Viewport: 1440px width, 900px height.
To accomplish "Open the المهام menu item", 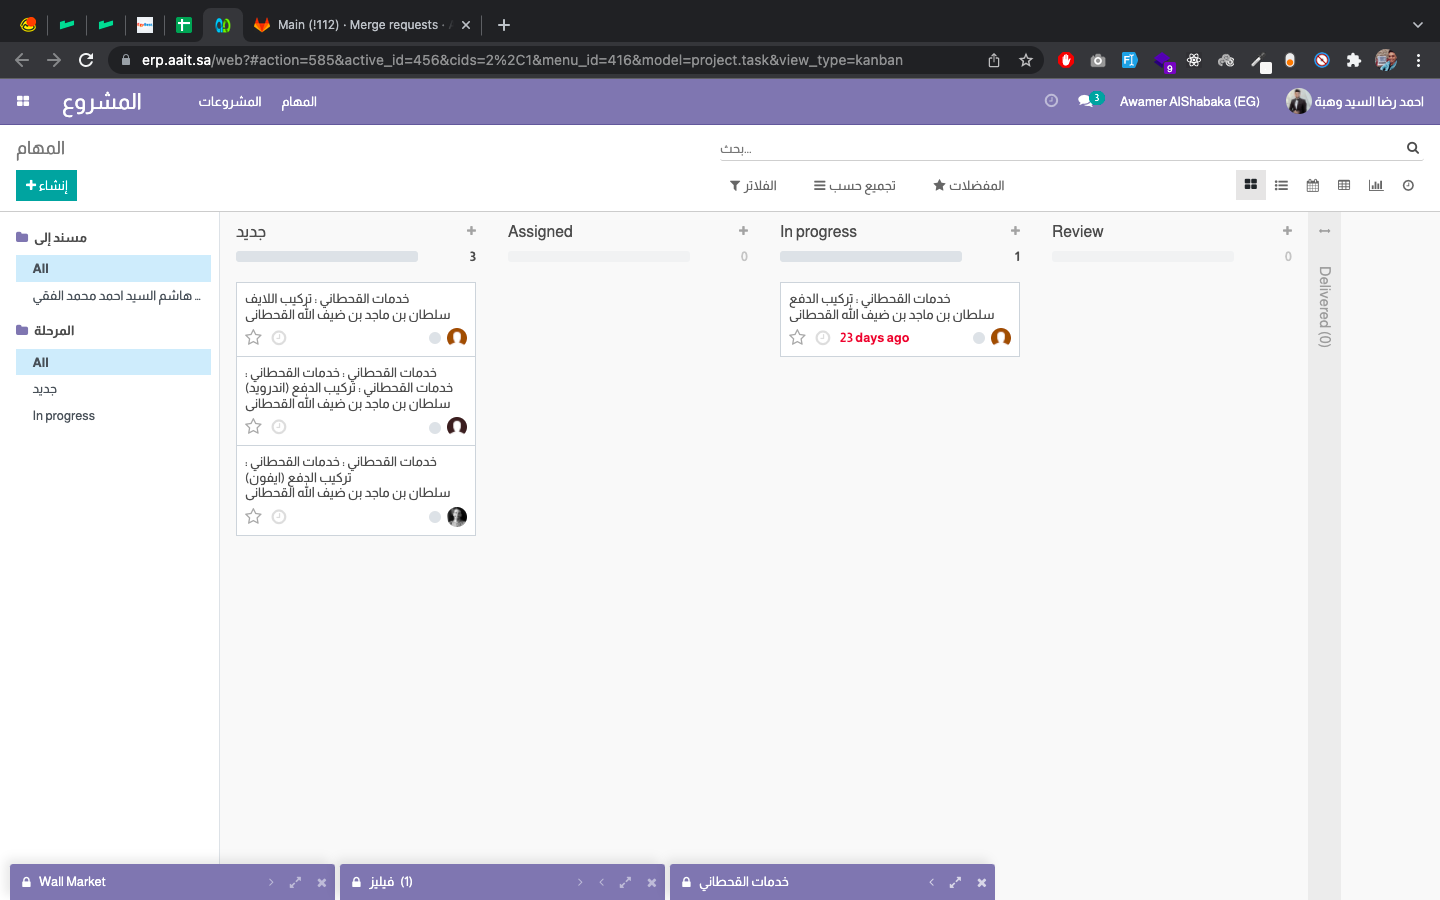I will point(299,101).
